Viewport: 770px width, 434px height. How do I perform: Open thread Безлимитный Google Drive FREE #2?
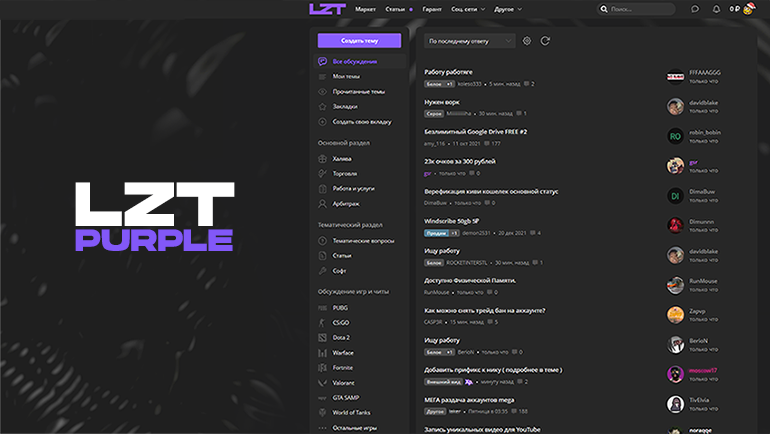point(475,132)
